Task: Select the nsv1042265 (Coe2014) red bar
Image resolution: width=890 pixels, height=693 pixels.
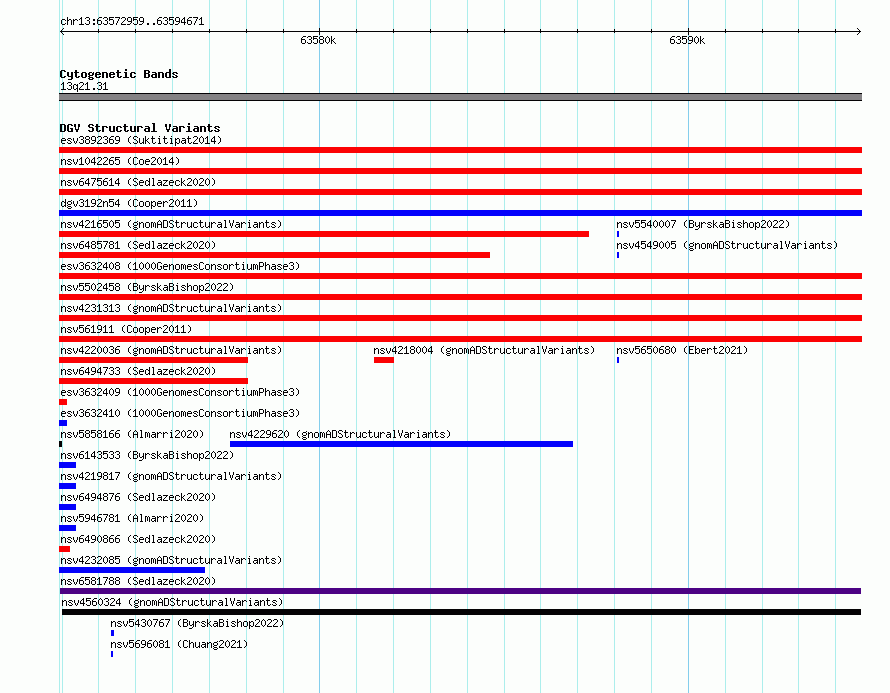Action: (x=460, y=171)
